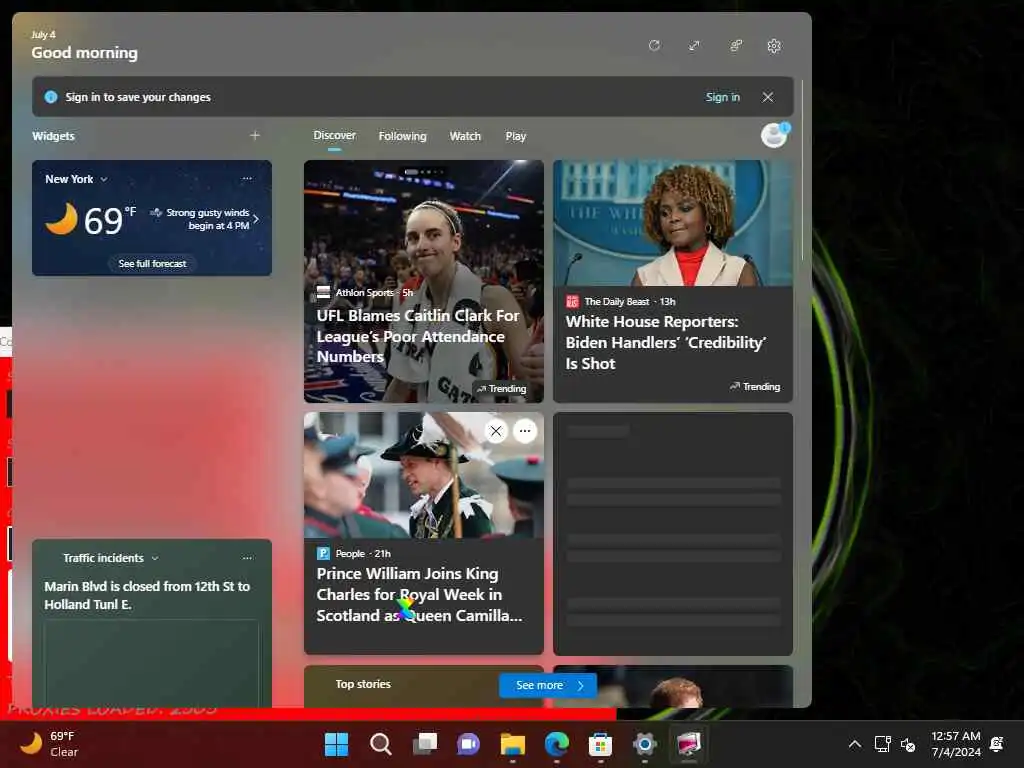Image resolution: width=1024 pixels, height=768 pixels.
Task: Open the personalize feed icon in header
Action: (x=736, y=45)
